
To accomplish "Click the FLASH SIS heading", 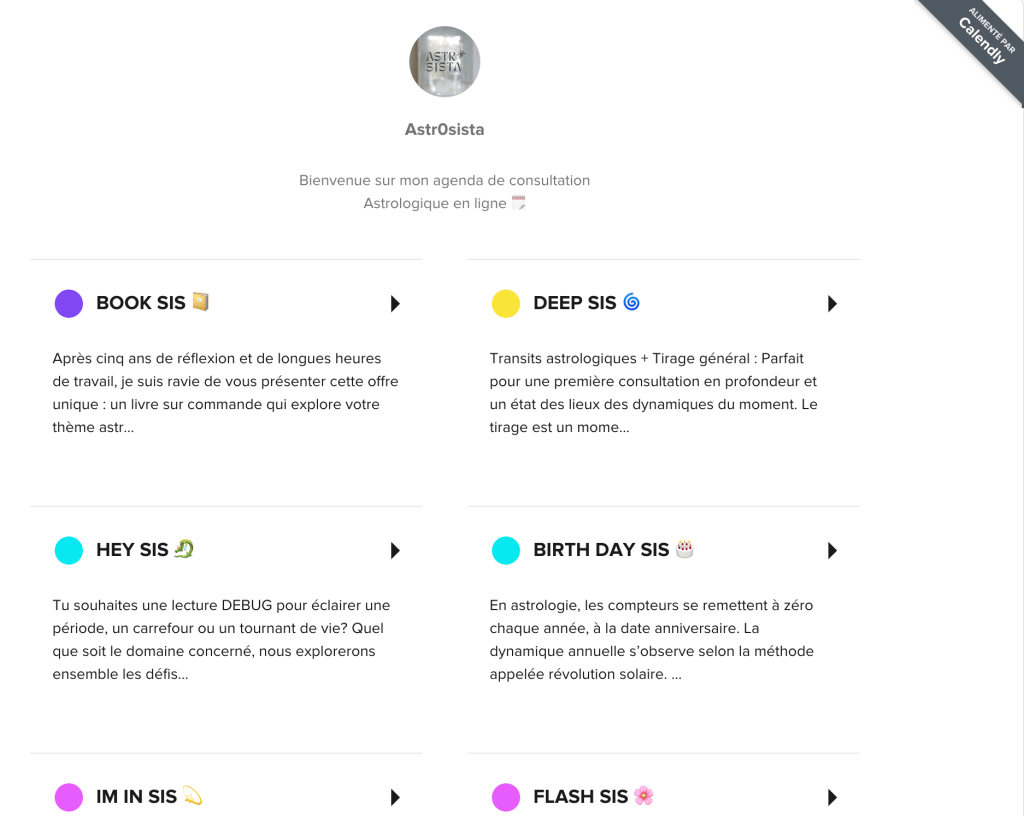I will tap(580, 797).
